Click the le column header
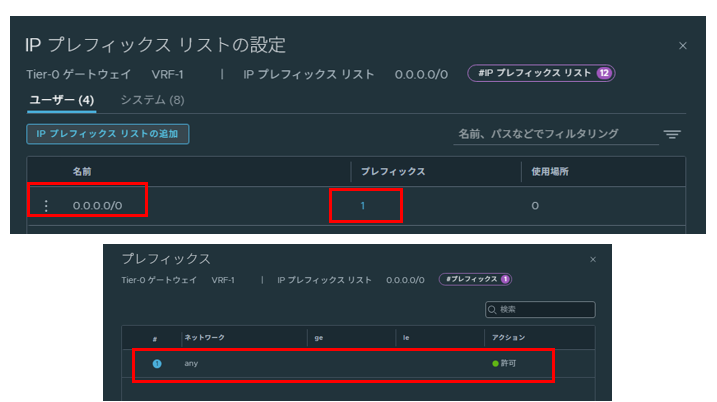Viewport: 717px width, 402px height. (x=406, y=338)
